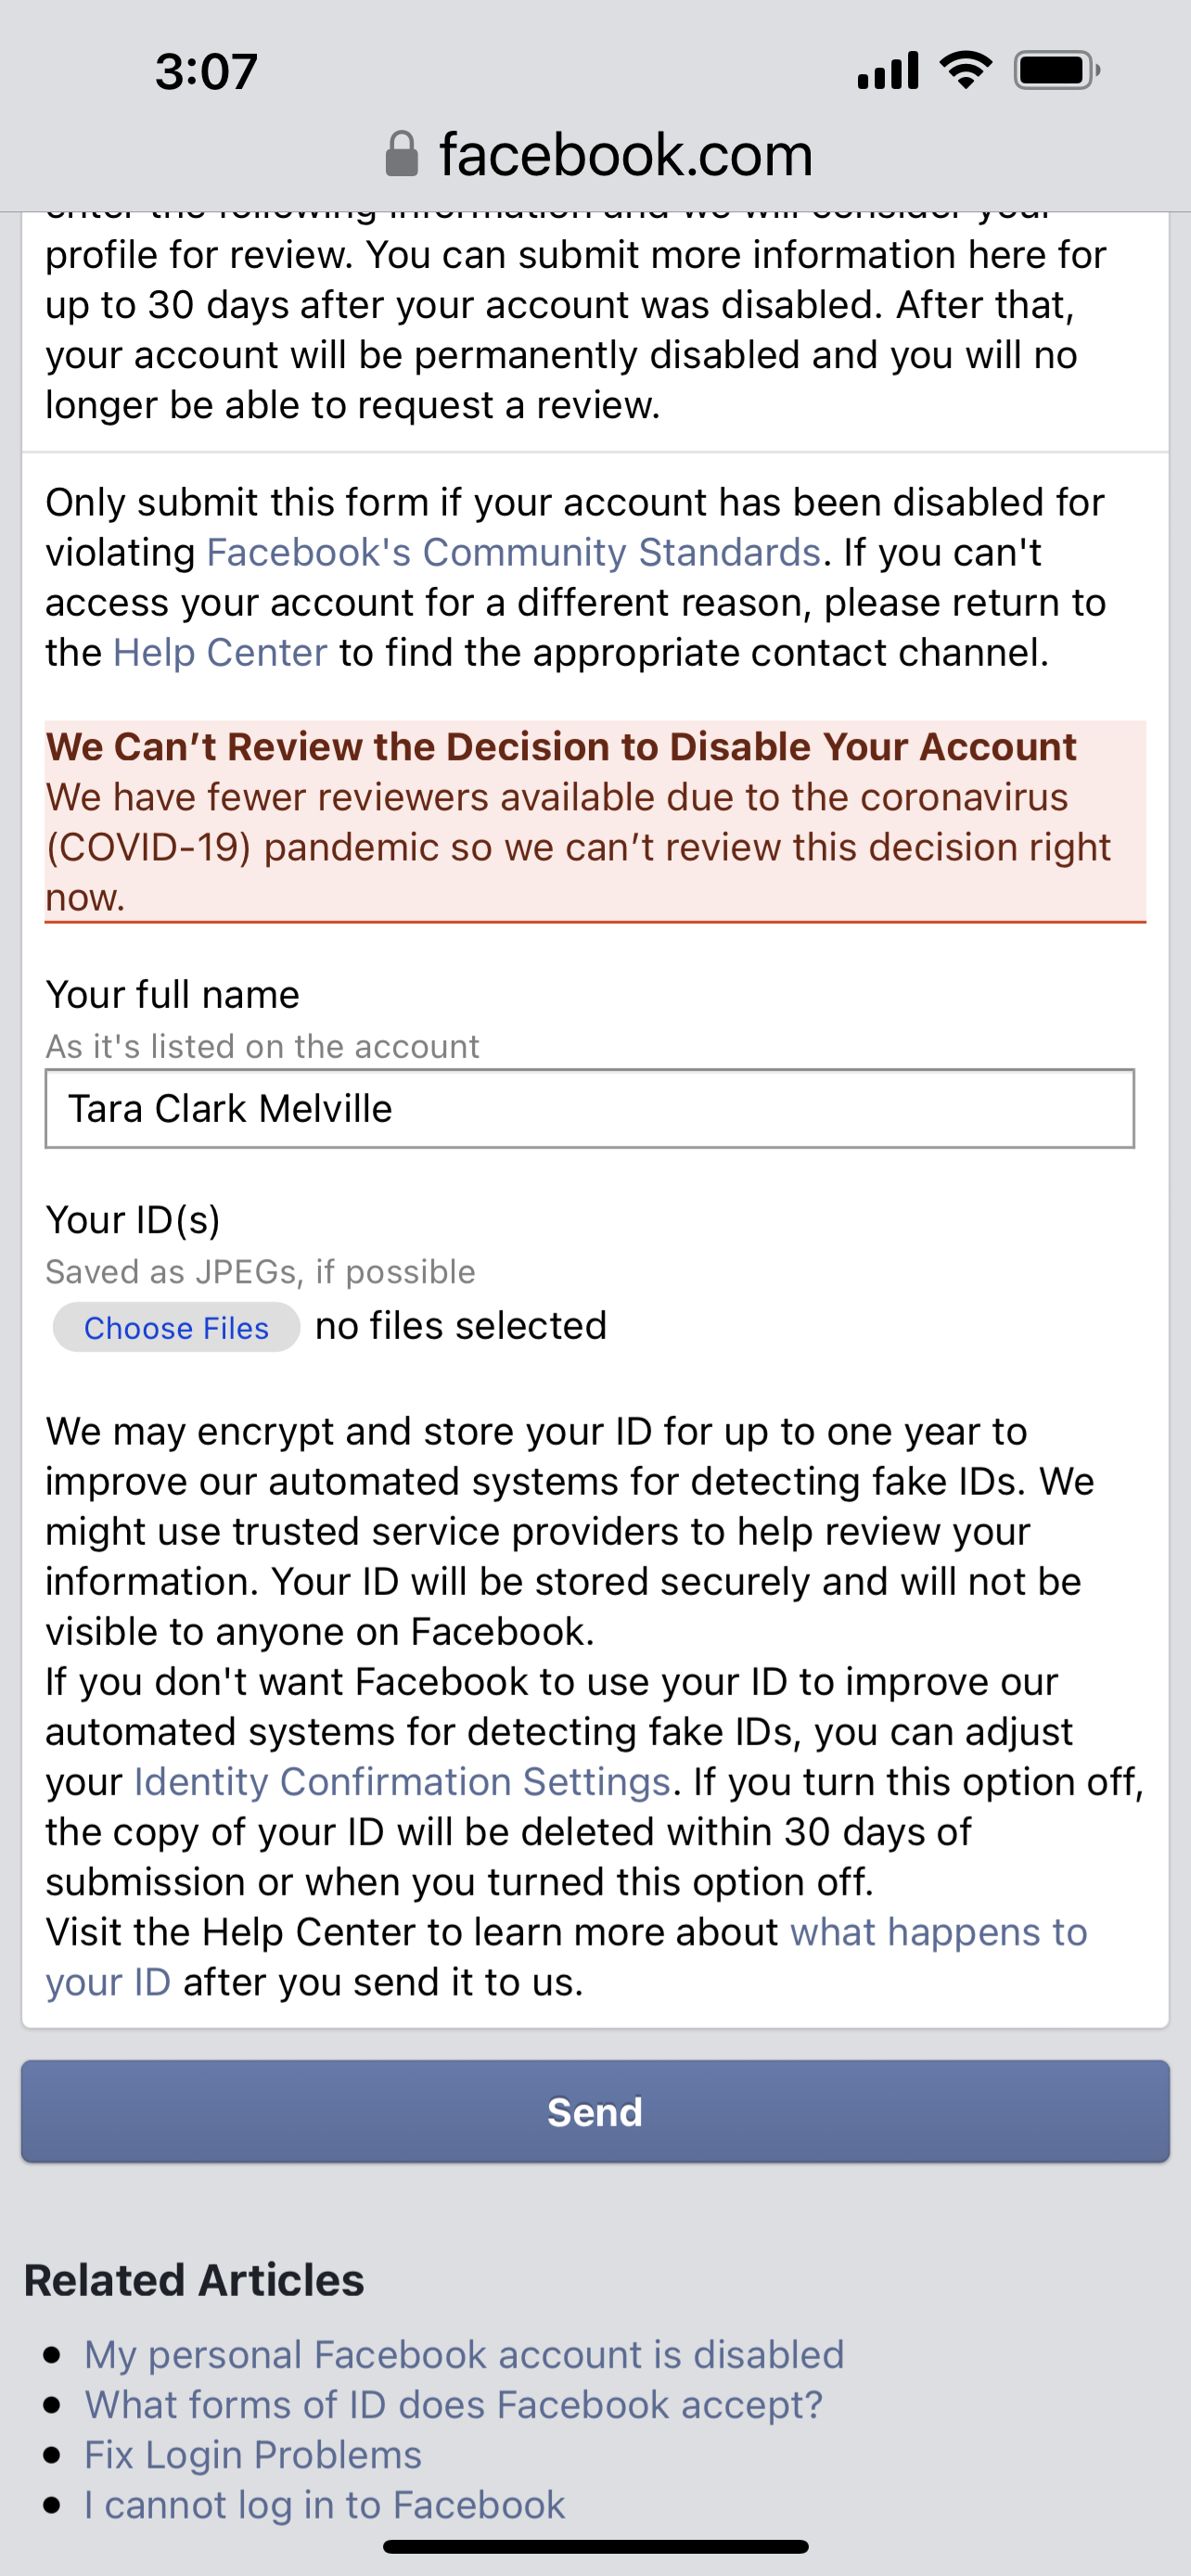Open the Fix Login Problems article
1191x2576 pixels.
253,2454
